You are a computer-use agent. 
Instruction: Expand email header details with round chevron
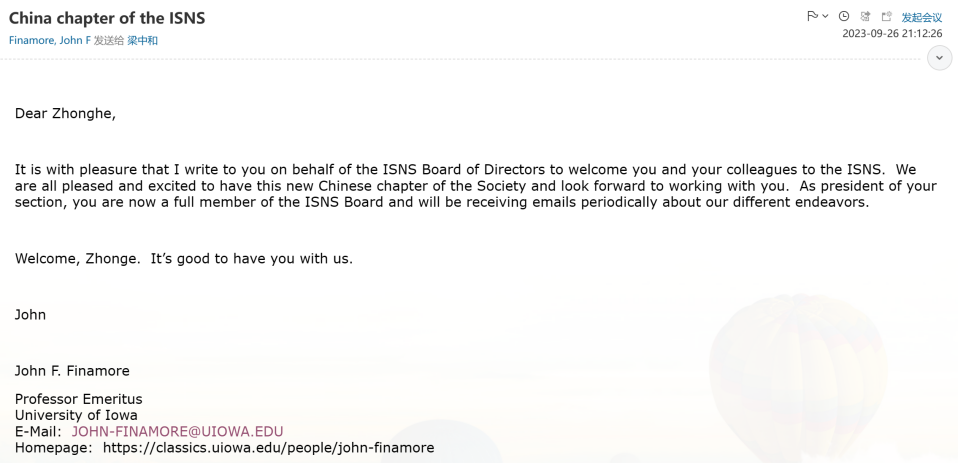point(940,58)
